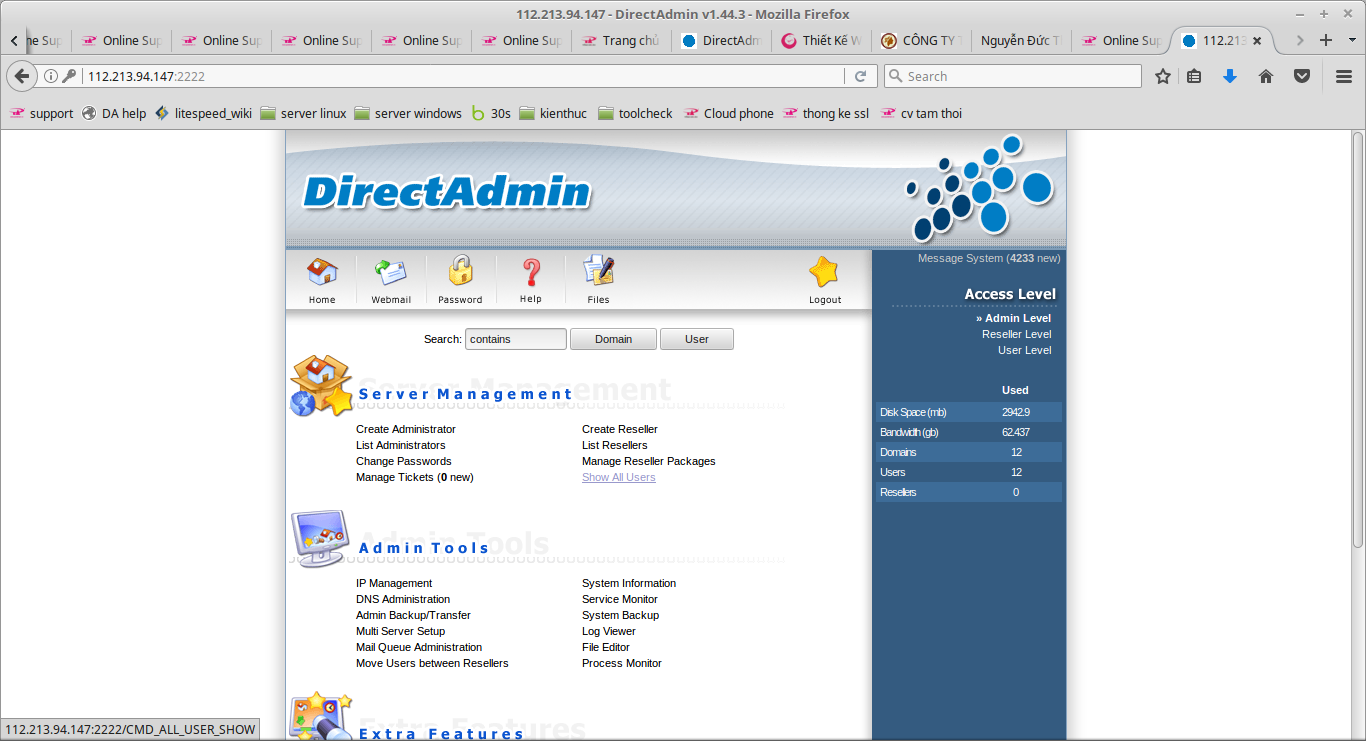Open the DA help bookmark
Image resolution: width=1366 pixels, height=741 pixels.
pos(114,113)
